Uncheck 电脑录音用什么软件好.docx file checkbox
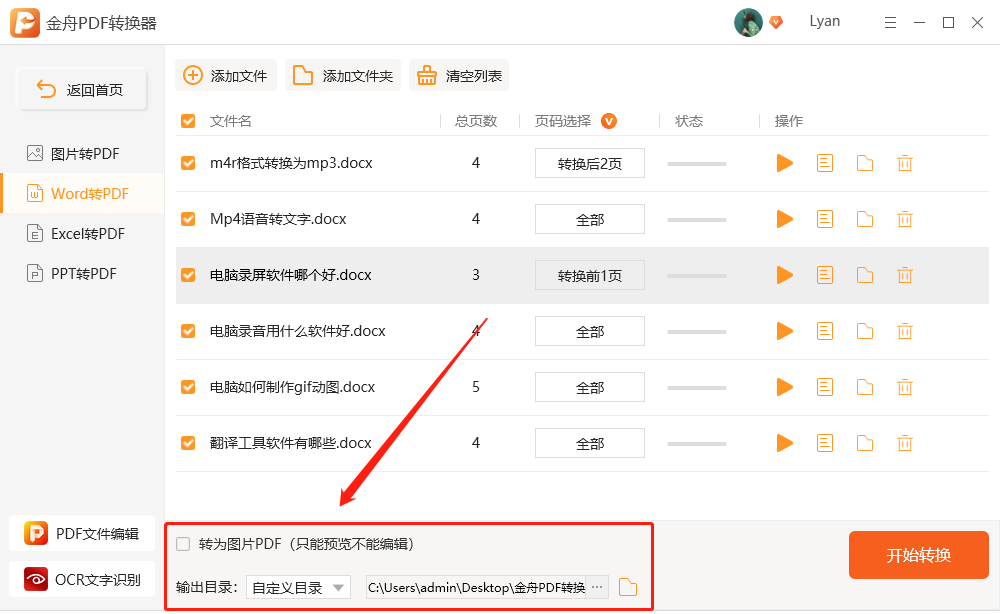This screenshot has width=1000, height=614. [x=188, y=331]
